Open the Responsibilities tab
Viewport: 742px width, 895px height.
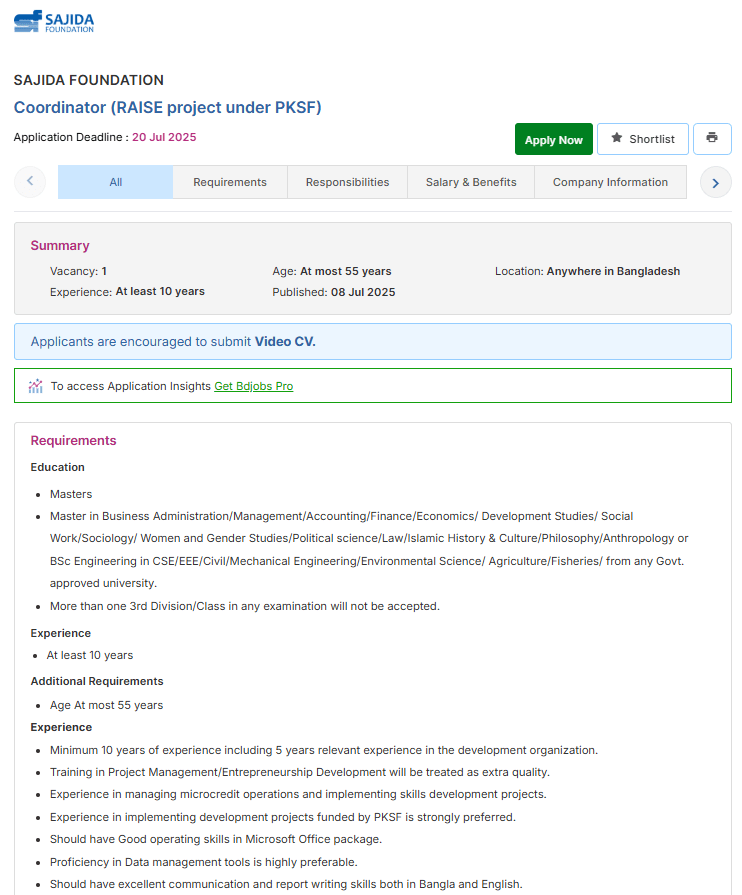(x=347, y=182)
